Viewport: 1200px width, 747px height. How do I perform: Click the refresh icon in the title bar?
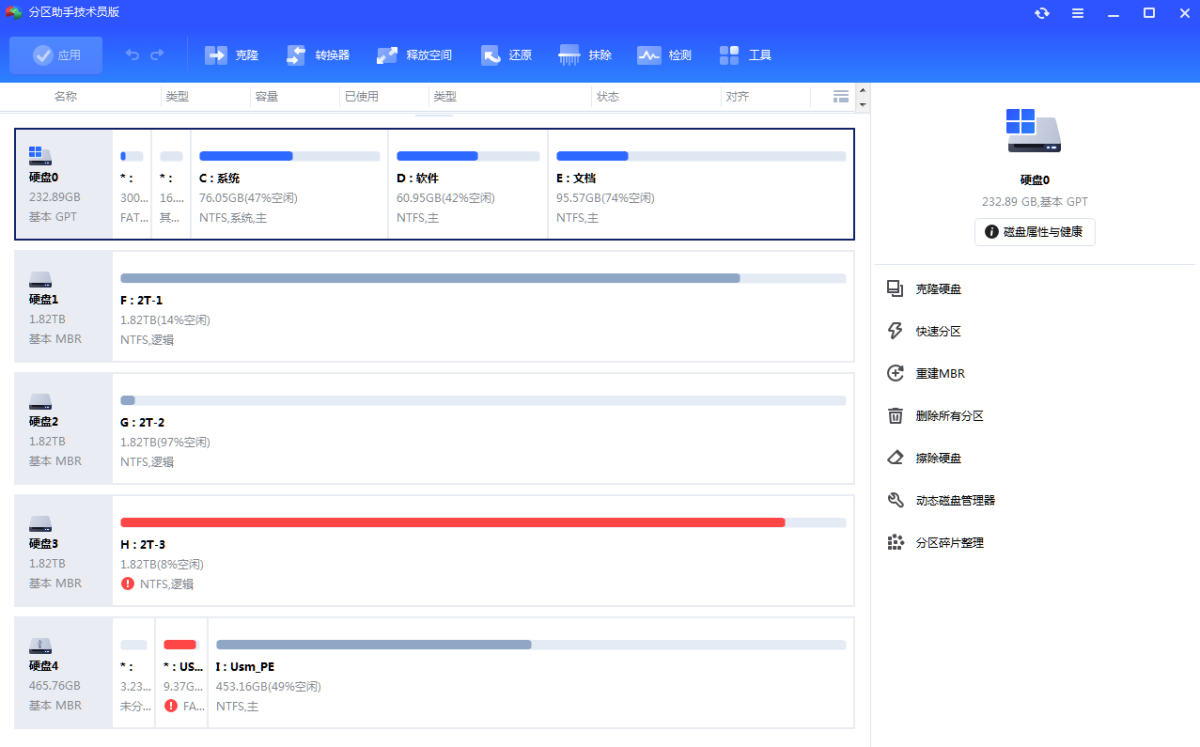point(1042,13)
